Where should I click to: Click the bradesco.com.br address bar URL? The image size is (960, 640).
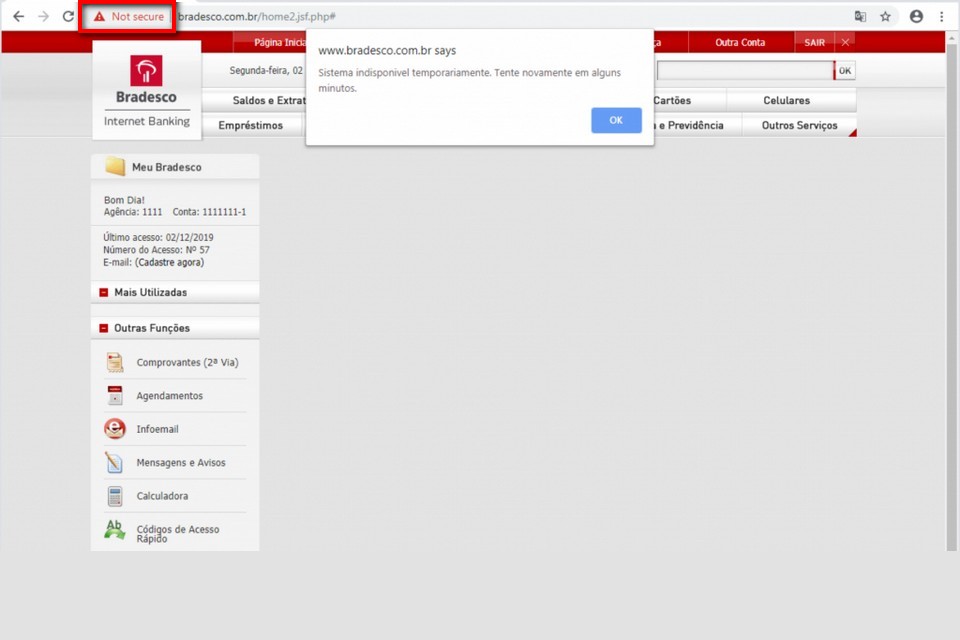257,17
